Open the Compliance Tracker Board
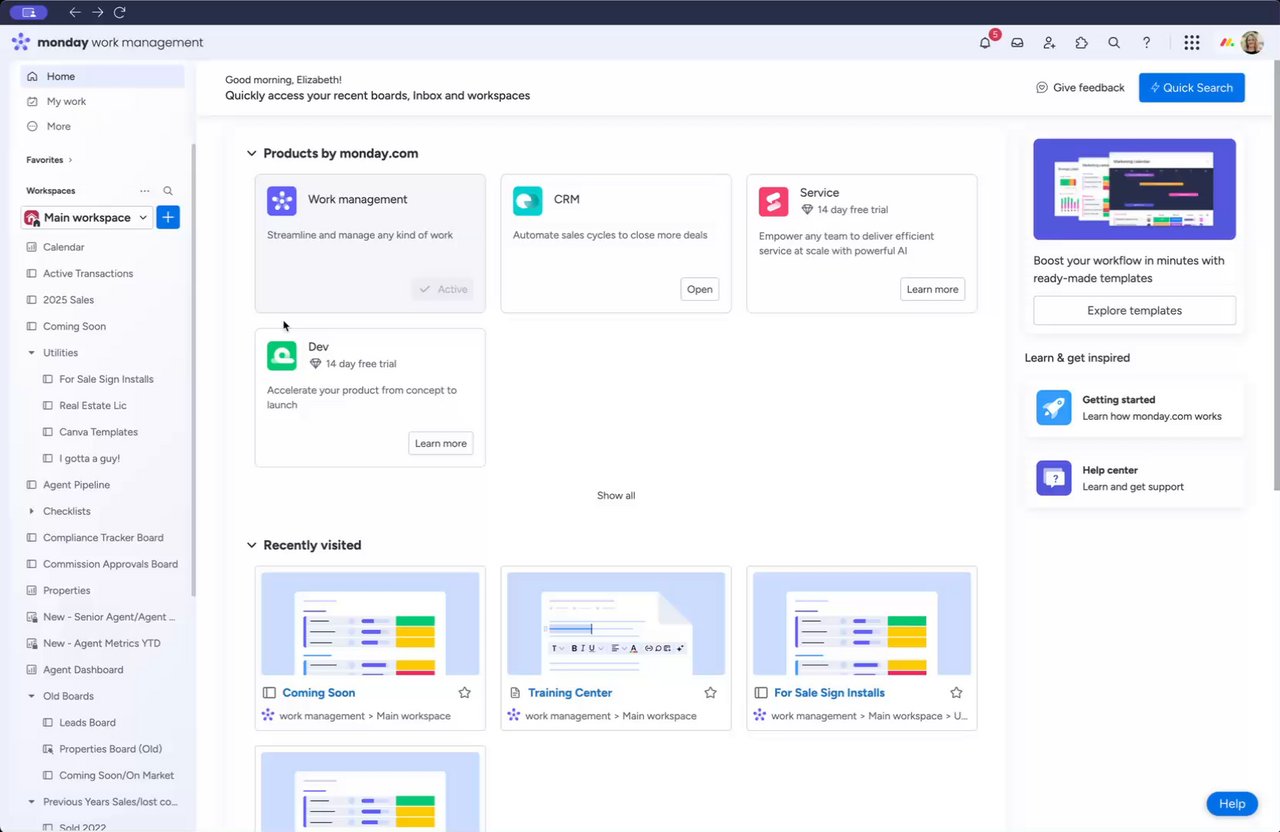The image size is (1280, 832). [103, 538]
